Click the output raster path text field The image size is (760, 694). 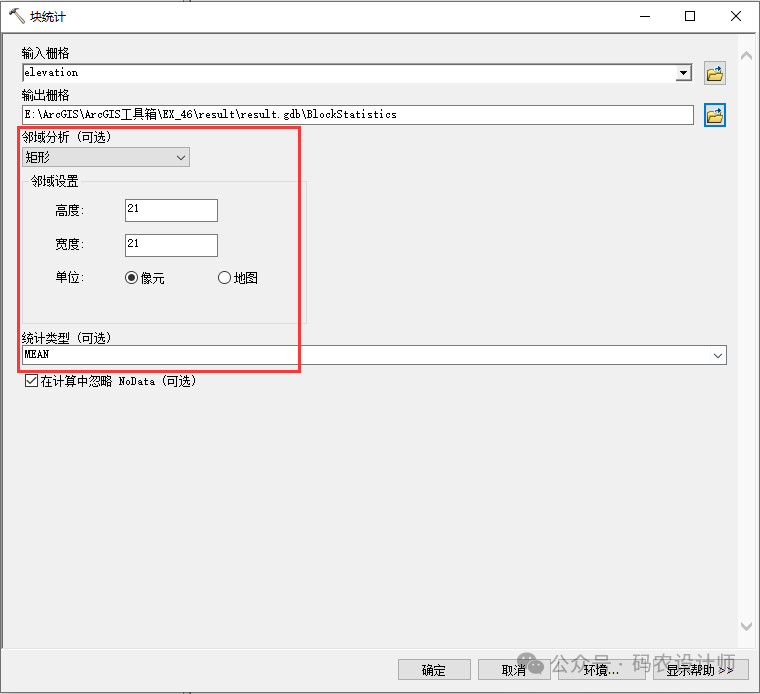point(357,115)
